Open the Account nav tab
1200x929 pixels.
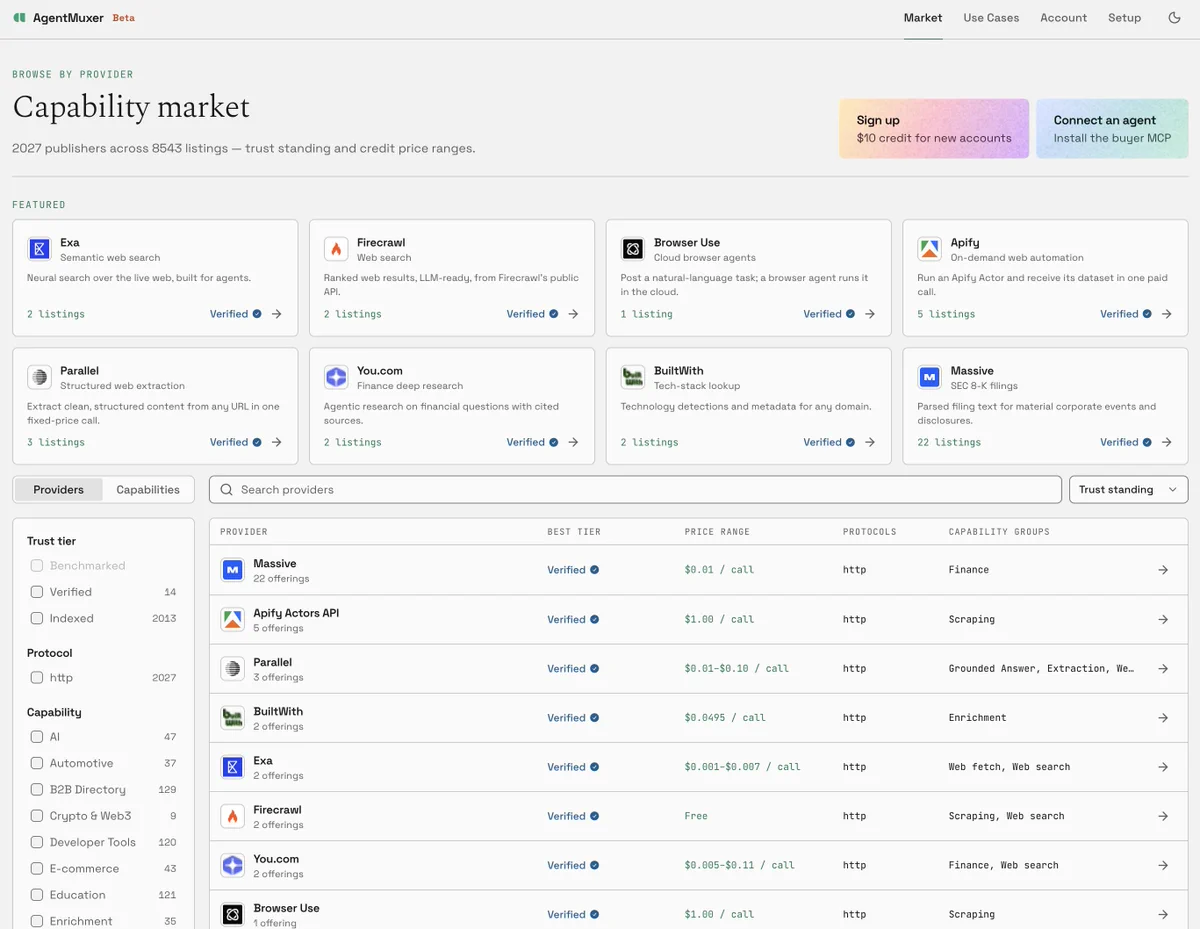click(x=1063, y=18)
